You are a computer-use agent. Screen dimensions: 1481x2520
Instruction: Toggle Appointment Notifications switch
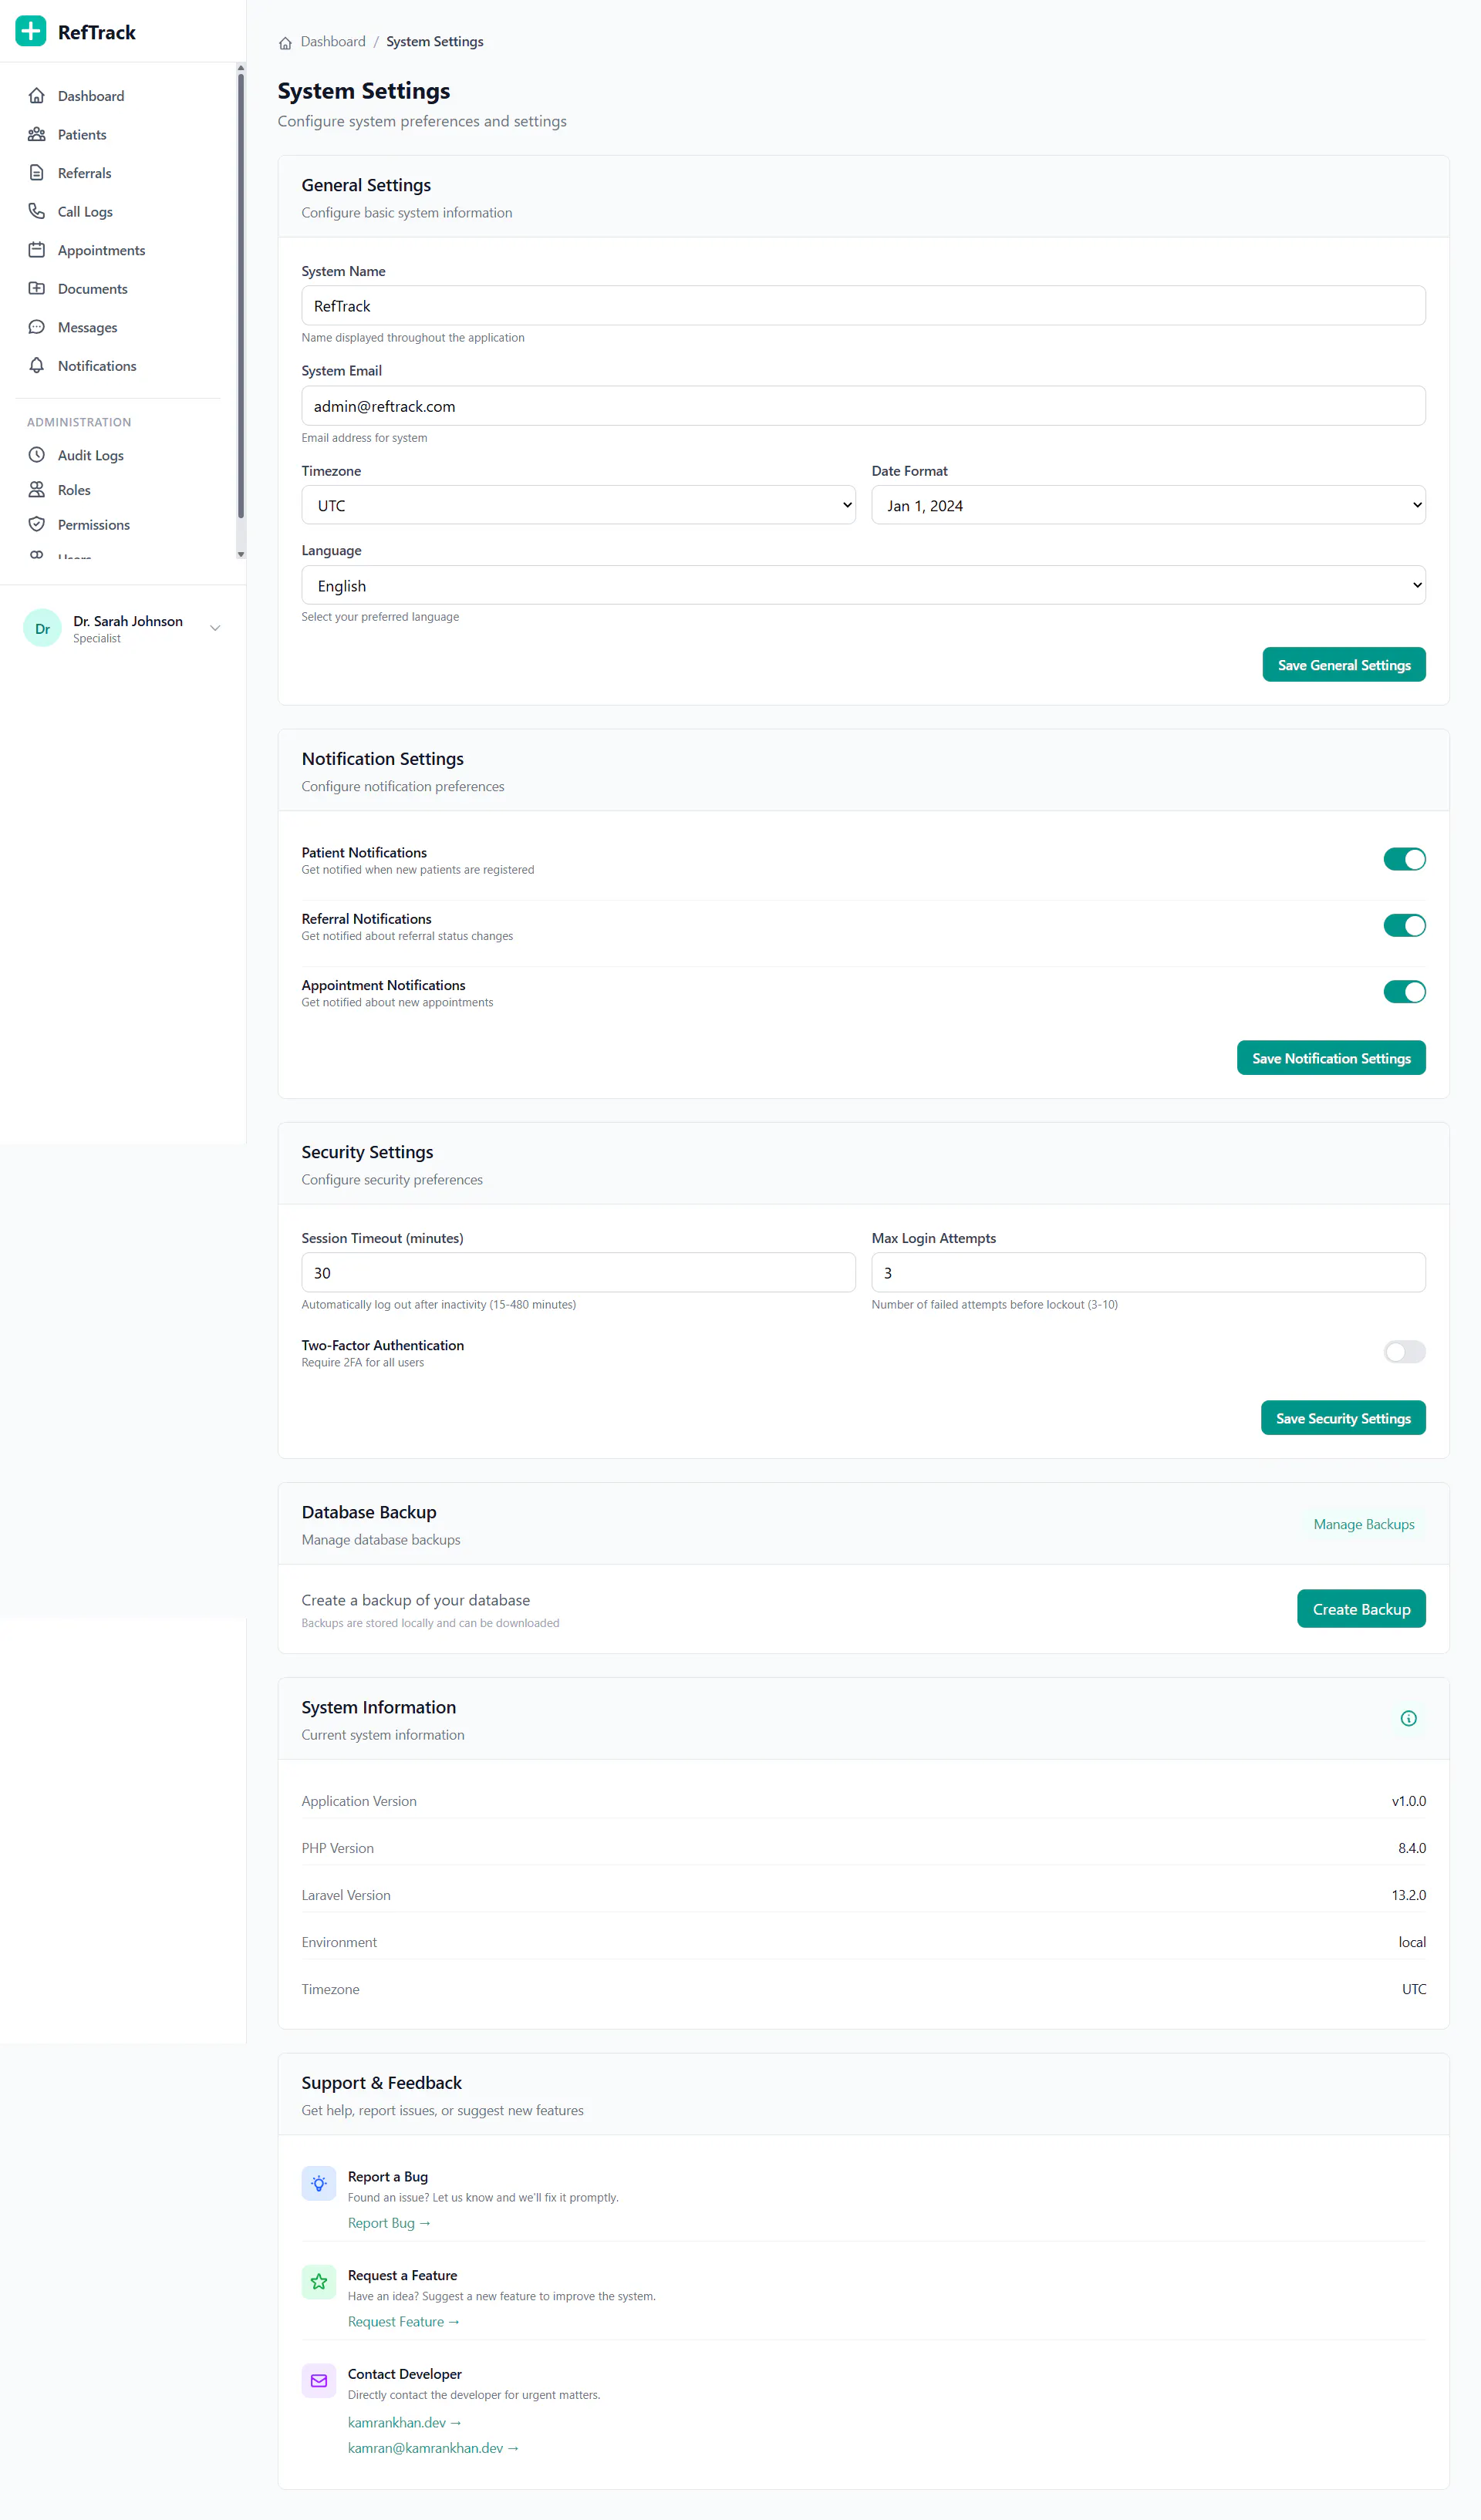tap(1404, 992)
